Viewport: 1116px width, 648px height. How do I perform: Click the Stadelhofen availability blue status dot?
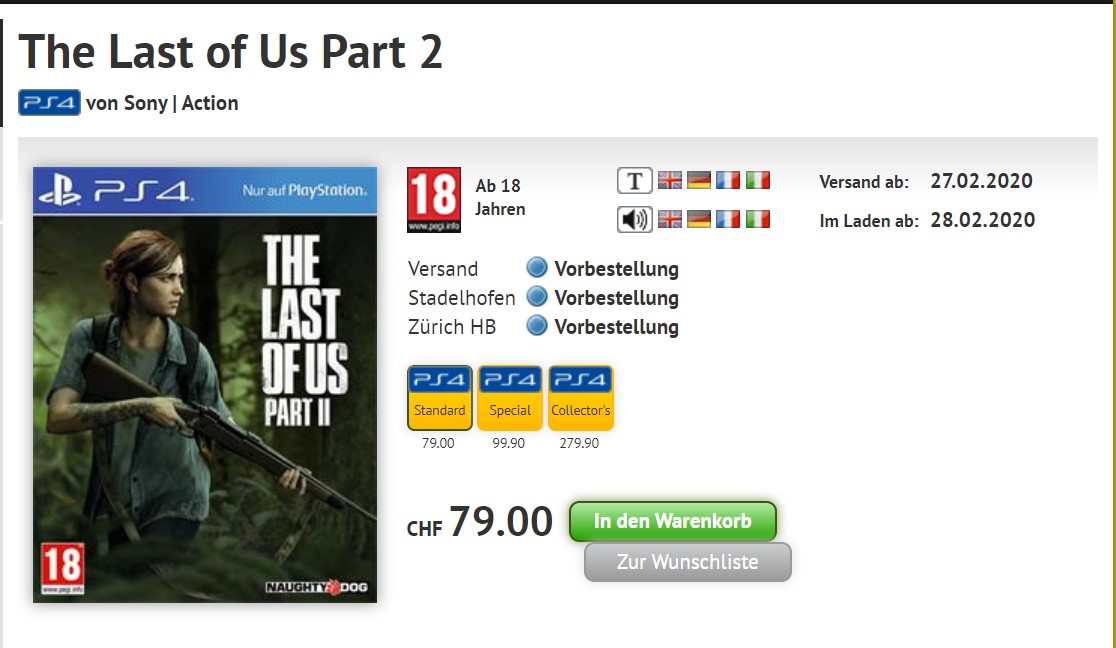pyautogui.click(x=537, y=296)
